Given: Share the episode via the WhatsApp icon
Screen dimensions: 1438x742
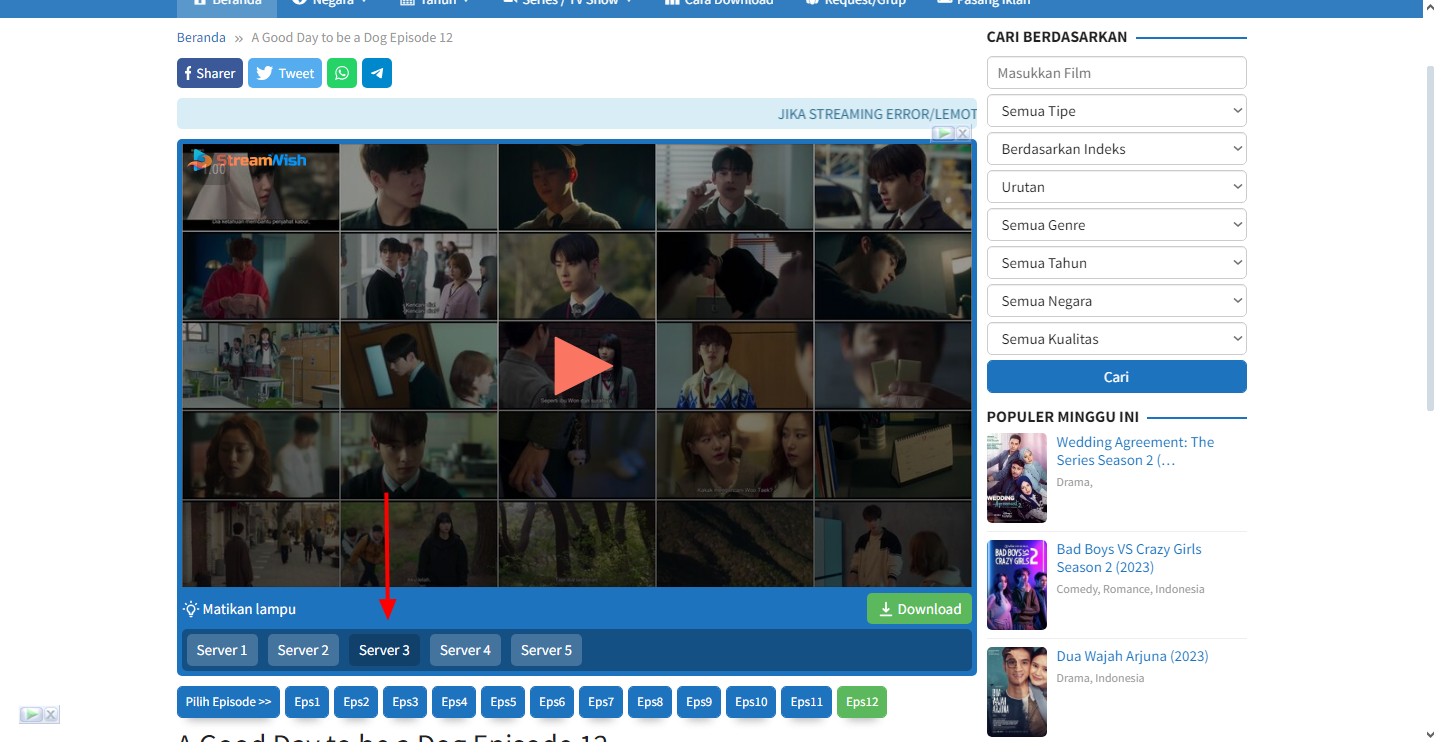Looking at the screenshot, I should (341, 72).
